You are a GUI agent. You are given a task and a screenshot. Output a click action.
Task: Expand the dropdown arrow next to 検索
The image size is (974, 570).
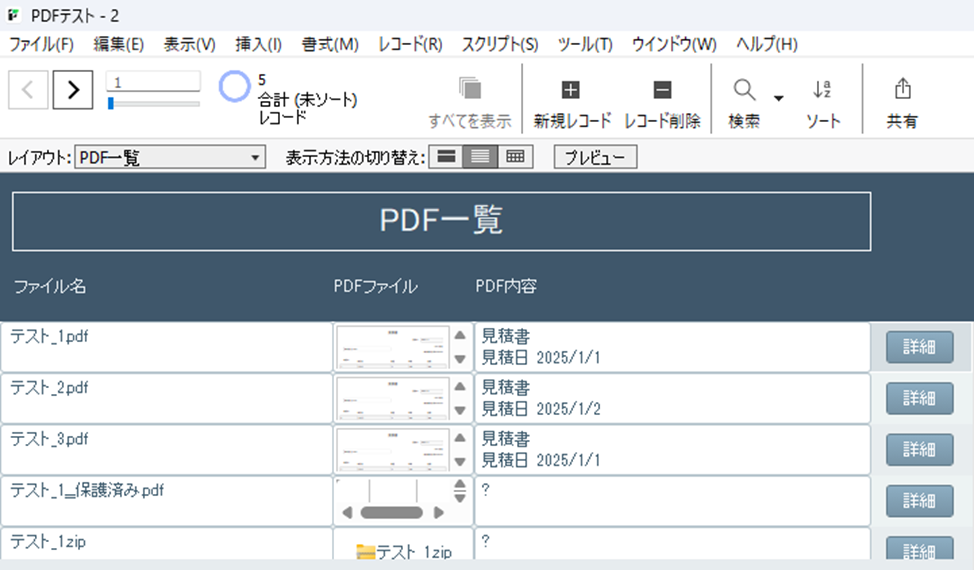click(x=778, y=98)
